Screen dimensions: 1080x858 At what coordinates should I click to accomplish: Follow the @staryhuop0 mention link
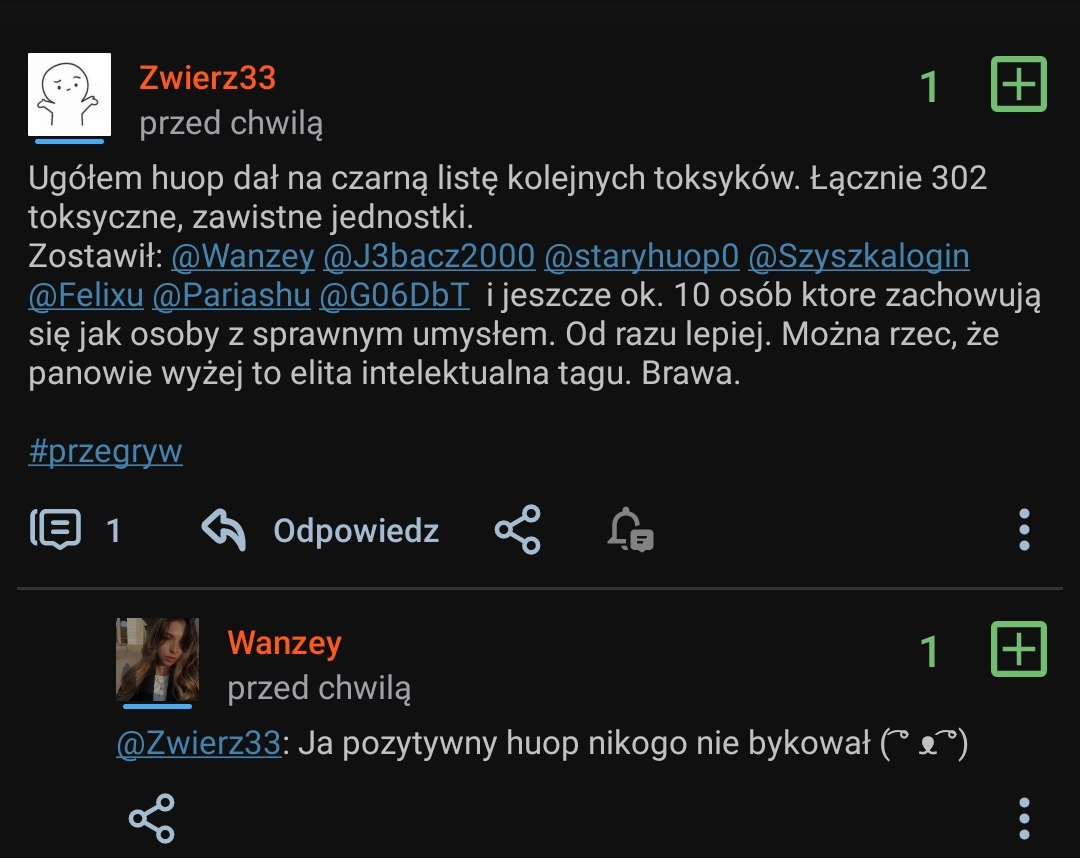pos(641,256)
